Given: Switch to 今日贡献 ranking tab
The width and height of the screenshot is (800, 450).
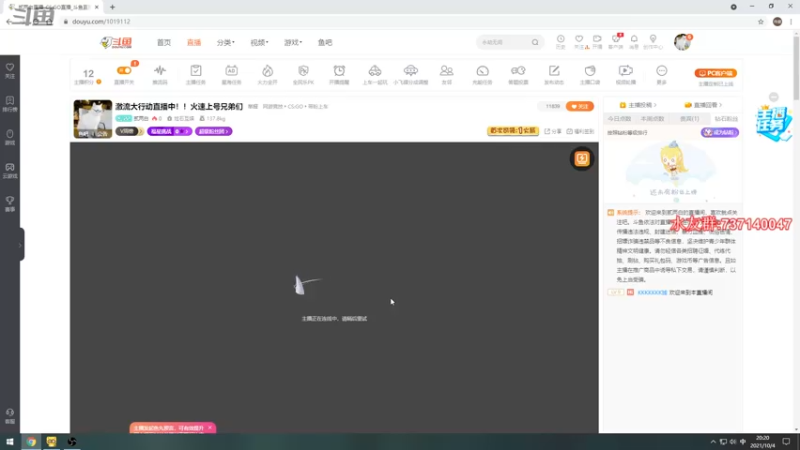Looking at the screenshot, I should pyautogui.click(x=619, y=118).
